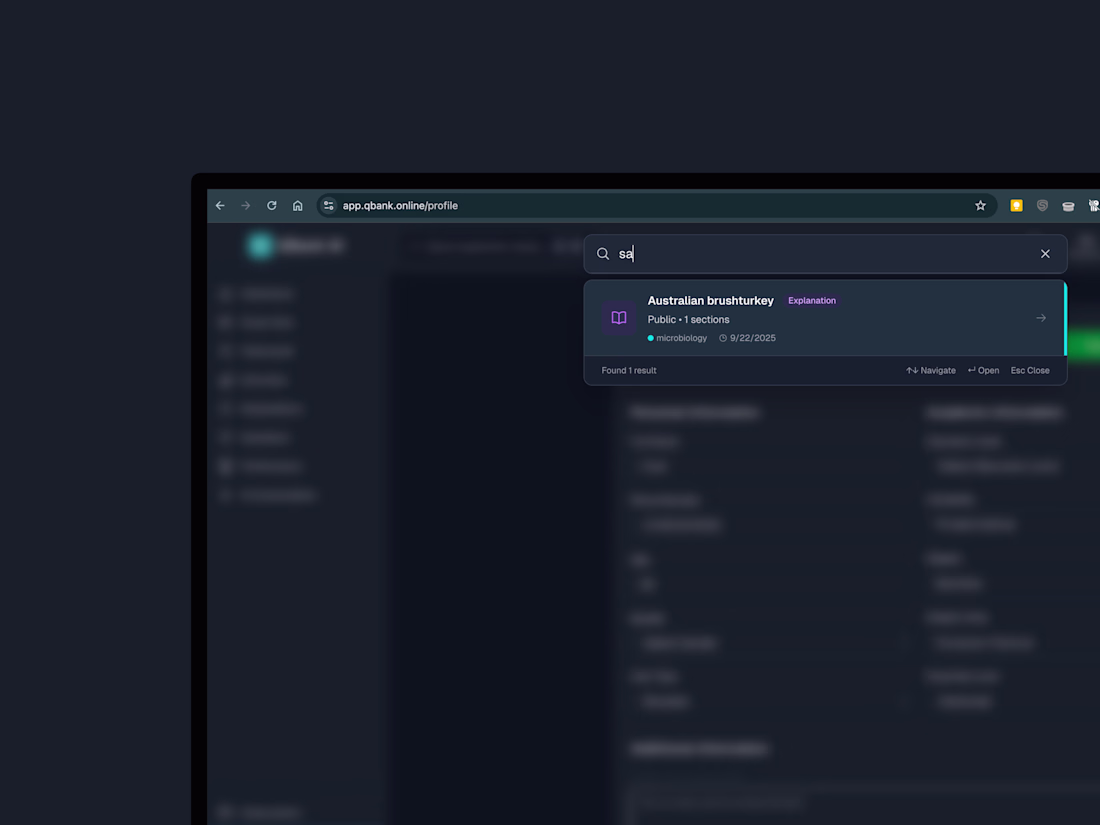Click the 9/22/2025 date
This screenshot has height=825, width=1100.
pos(753,338)
